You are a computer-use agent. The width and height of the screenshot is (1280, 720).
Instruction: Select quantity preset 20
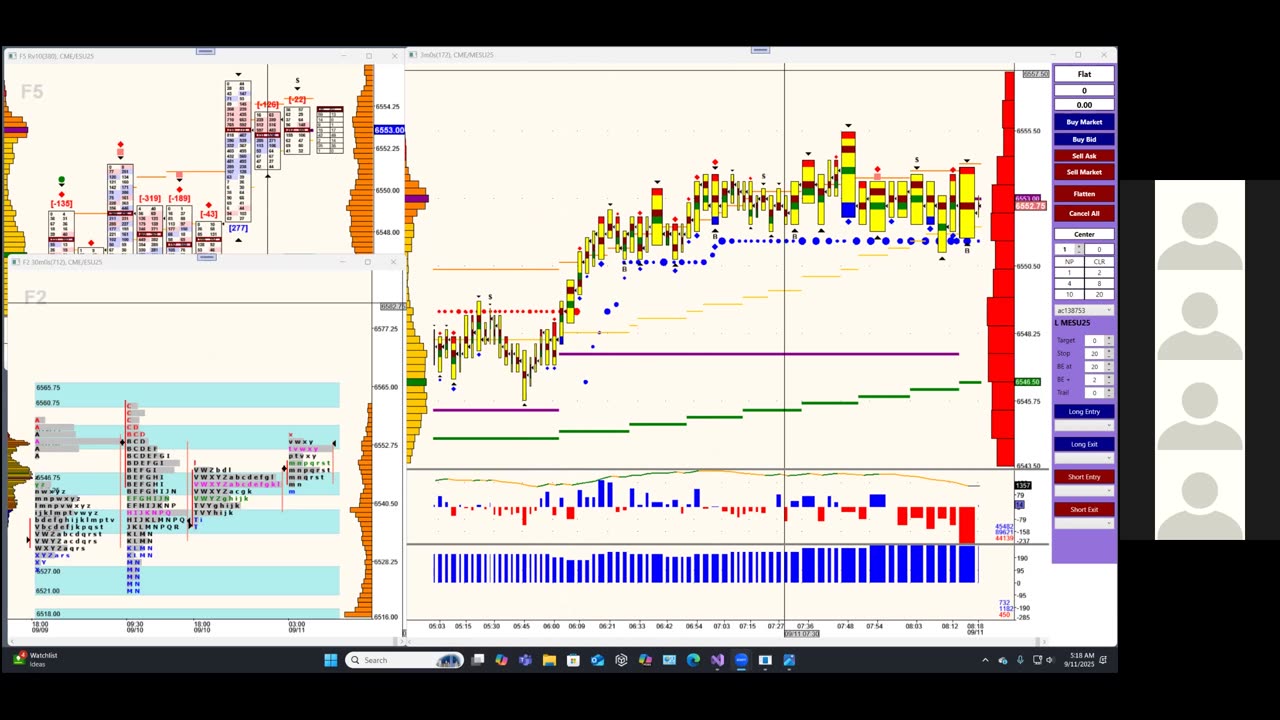1099,295
